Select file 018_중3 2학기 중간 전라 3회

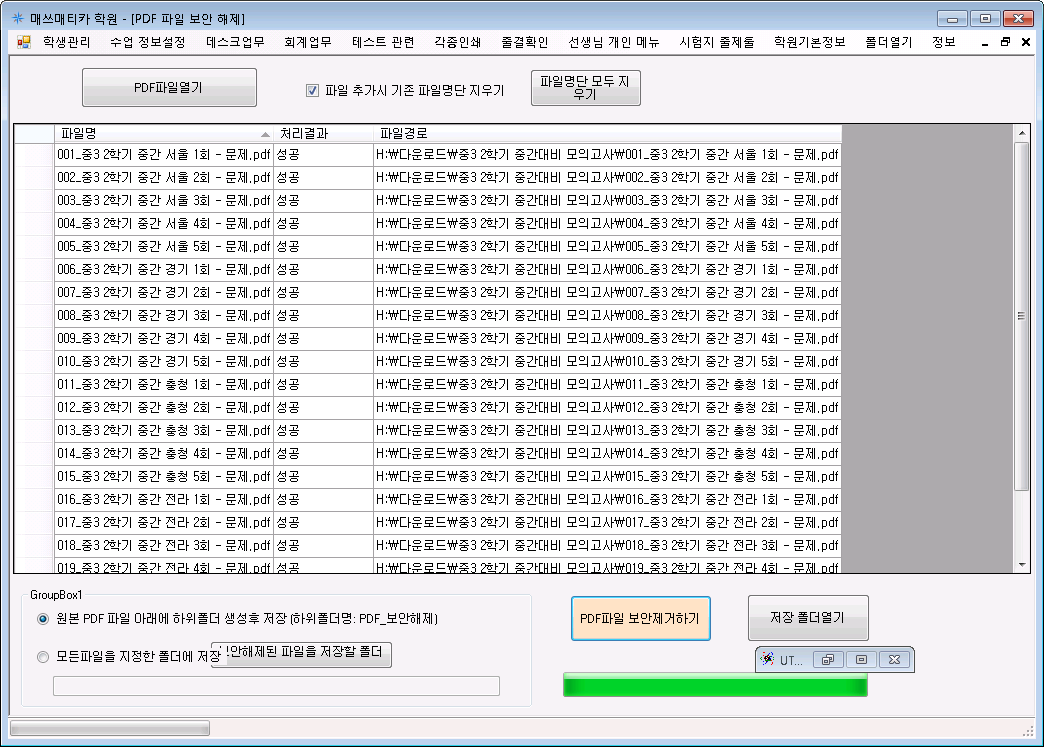coord(163,545)
